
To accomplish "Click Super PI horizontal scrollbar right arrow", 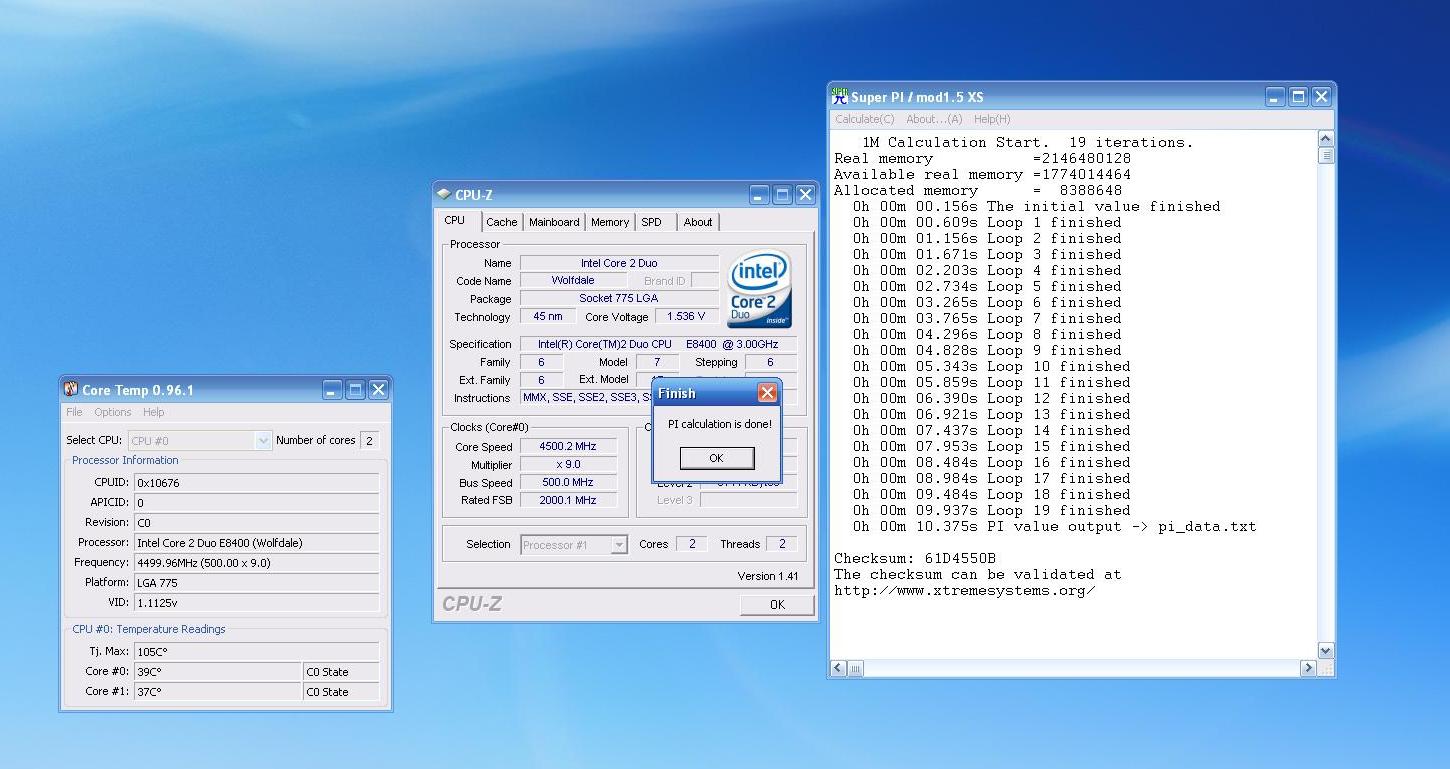I will pyautogui.click(x=1308, y=667).
